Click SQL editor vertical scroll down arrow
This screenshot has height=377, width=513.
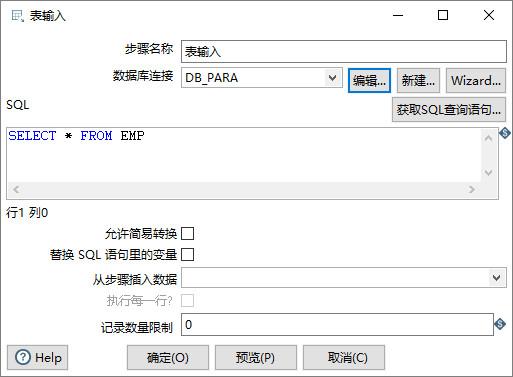coord(489,173)
